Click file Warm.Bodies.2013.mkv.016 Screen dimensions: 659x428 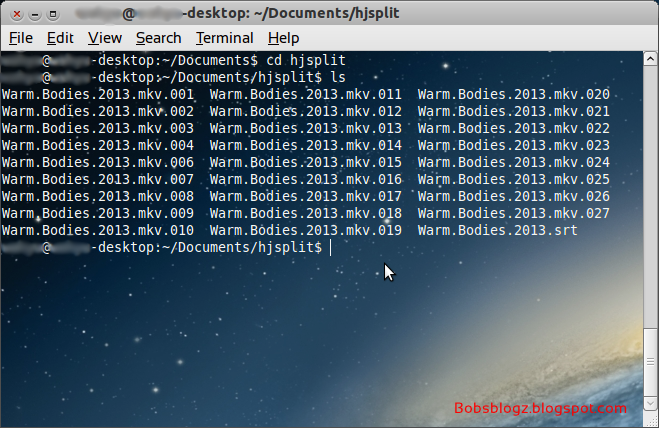point(306,180)
